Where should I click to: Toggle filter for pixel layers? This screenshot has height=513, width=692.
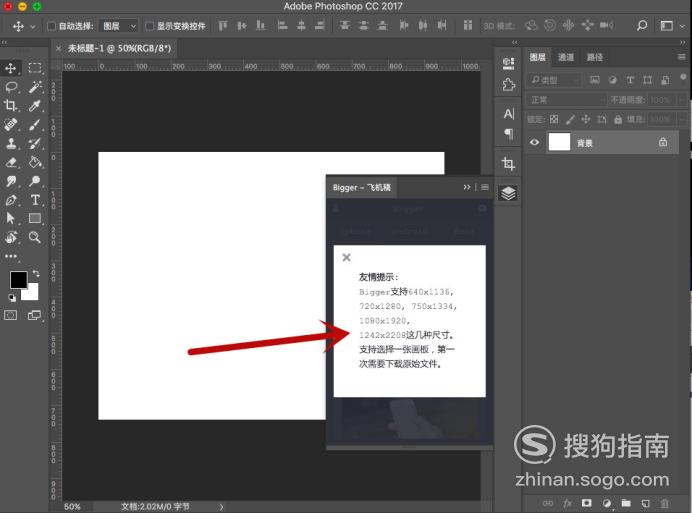tap(595, 80)
